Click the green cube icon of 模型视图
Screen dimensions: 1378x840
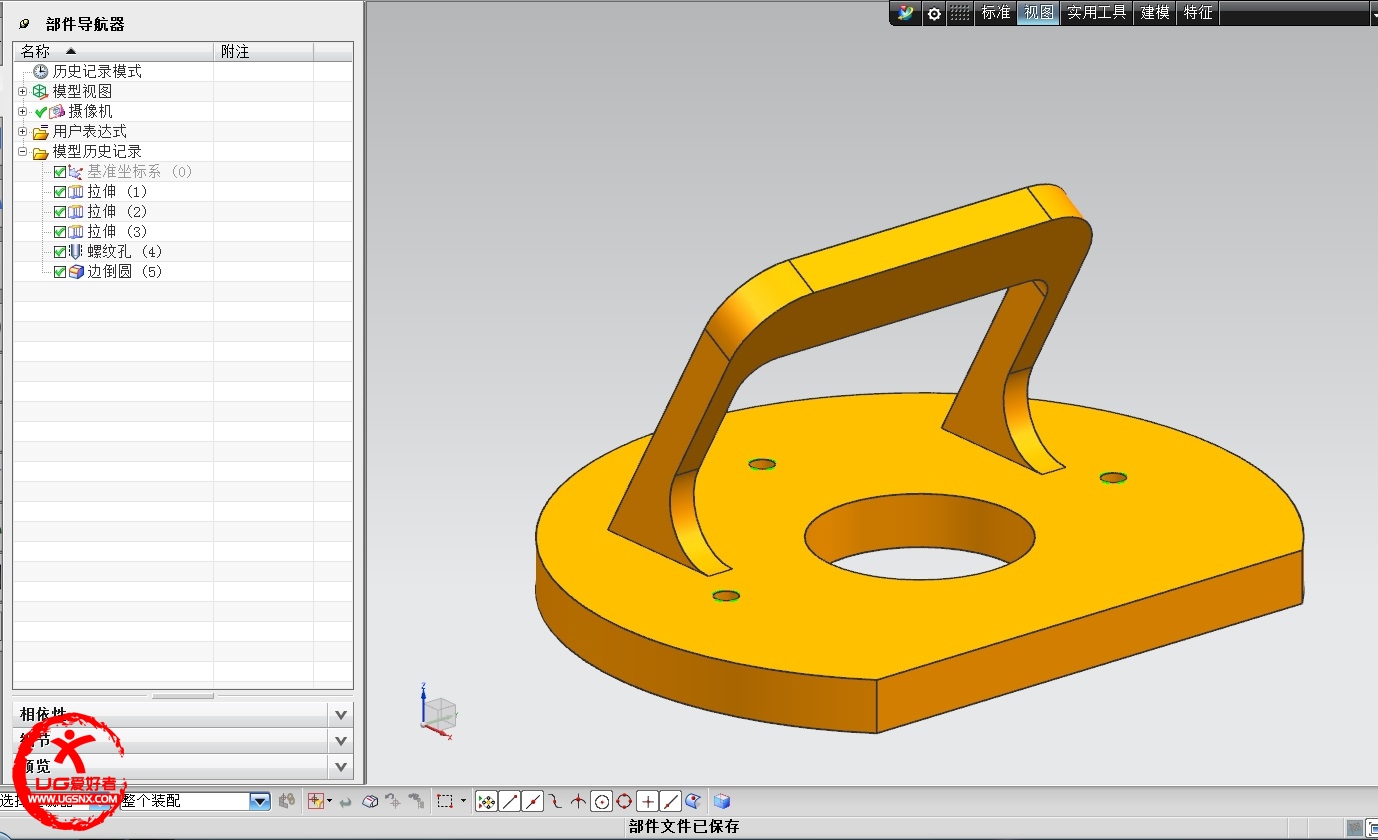click(40, 91)
